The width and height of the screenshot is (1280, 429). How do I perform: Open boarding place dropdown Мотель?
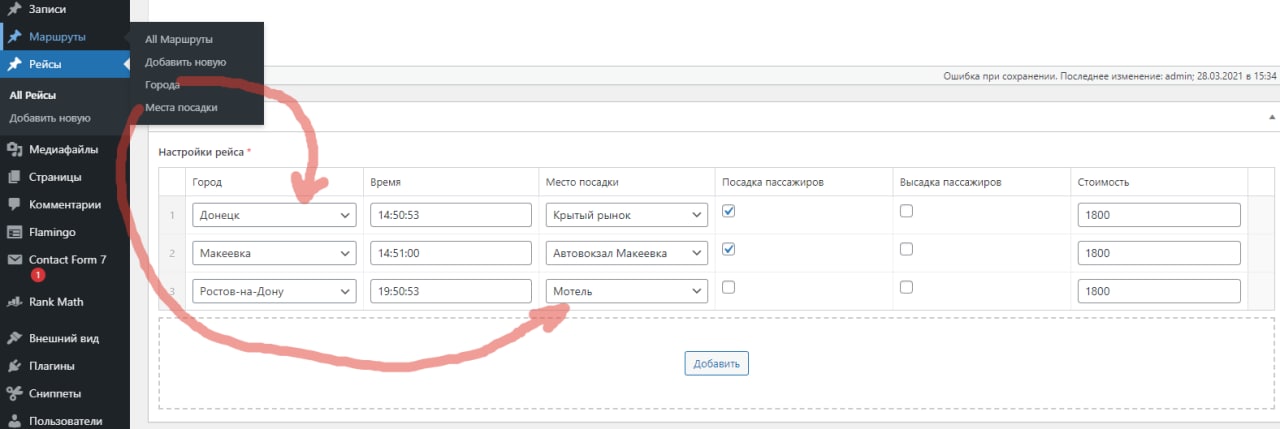pyautogui.click(x=627, y=291)
